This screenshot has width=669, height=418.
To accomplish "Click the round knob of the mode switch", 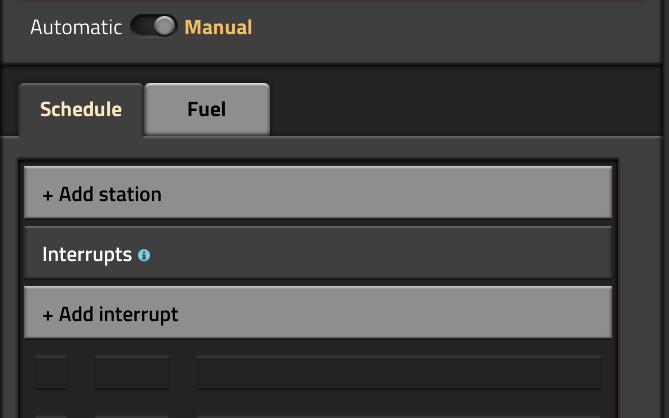I will coord(164,27).
